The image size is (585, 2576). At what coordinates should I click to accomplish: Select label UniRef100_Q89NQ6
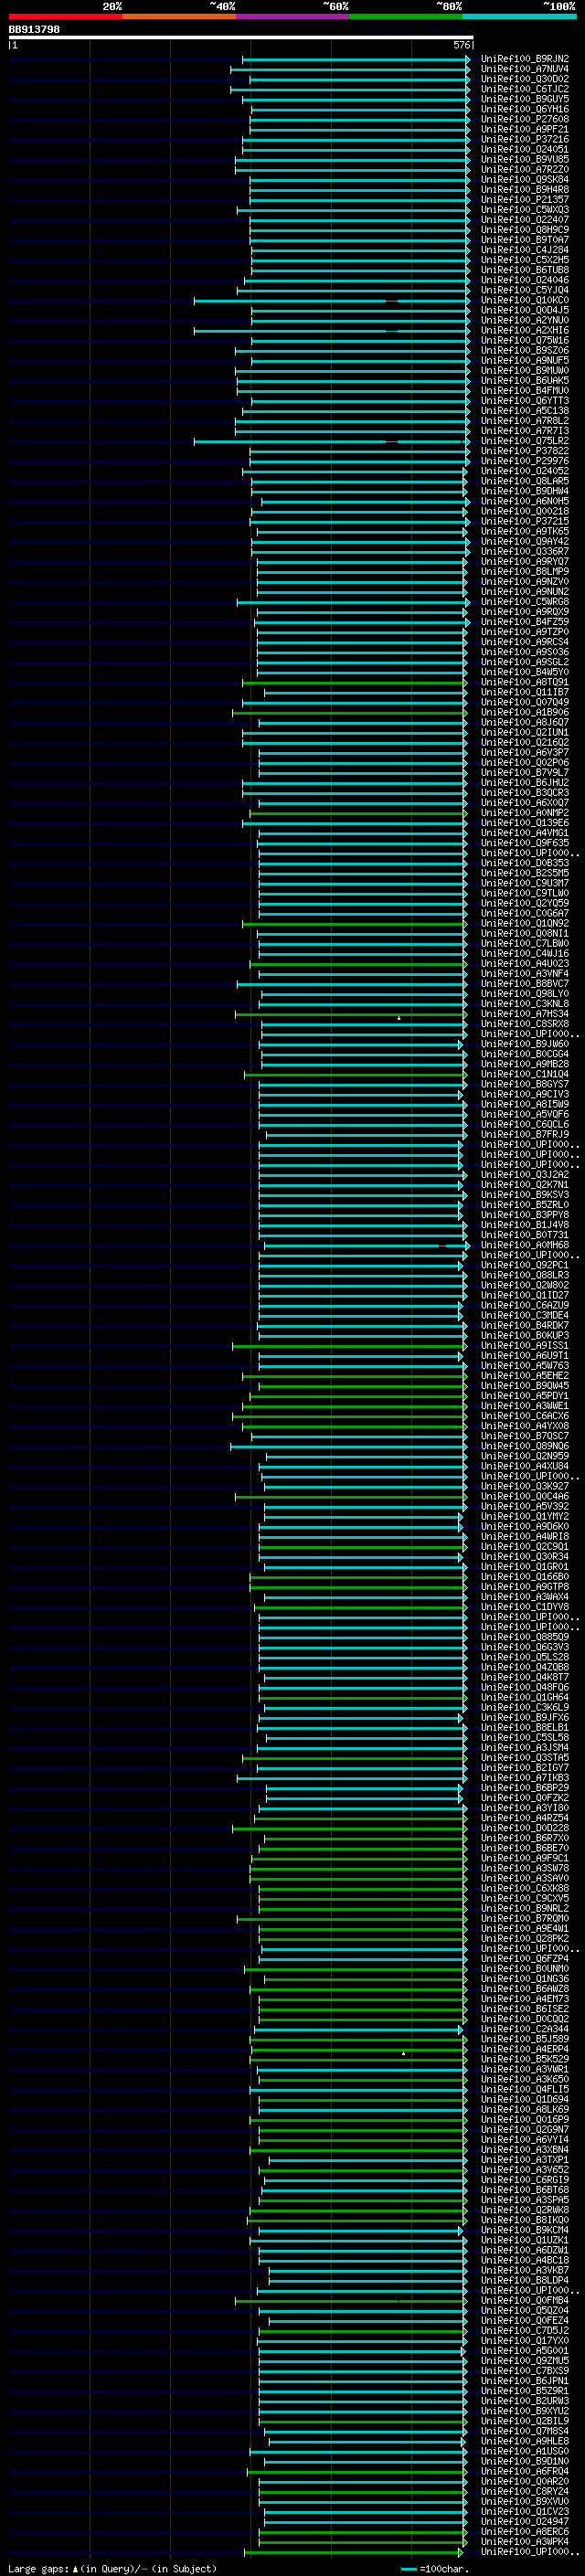525,1446
